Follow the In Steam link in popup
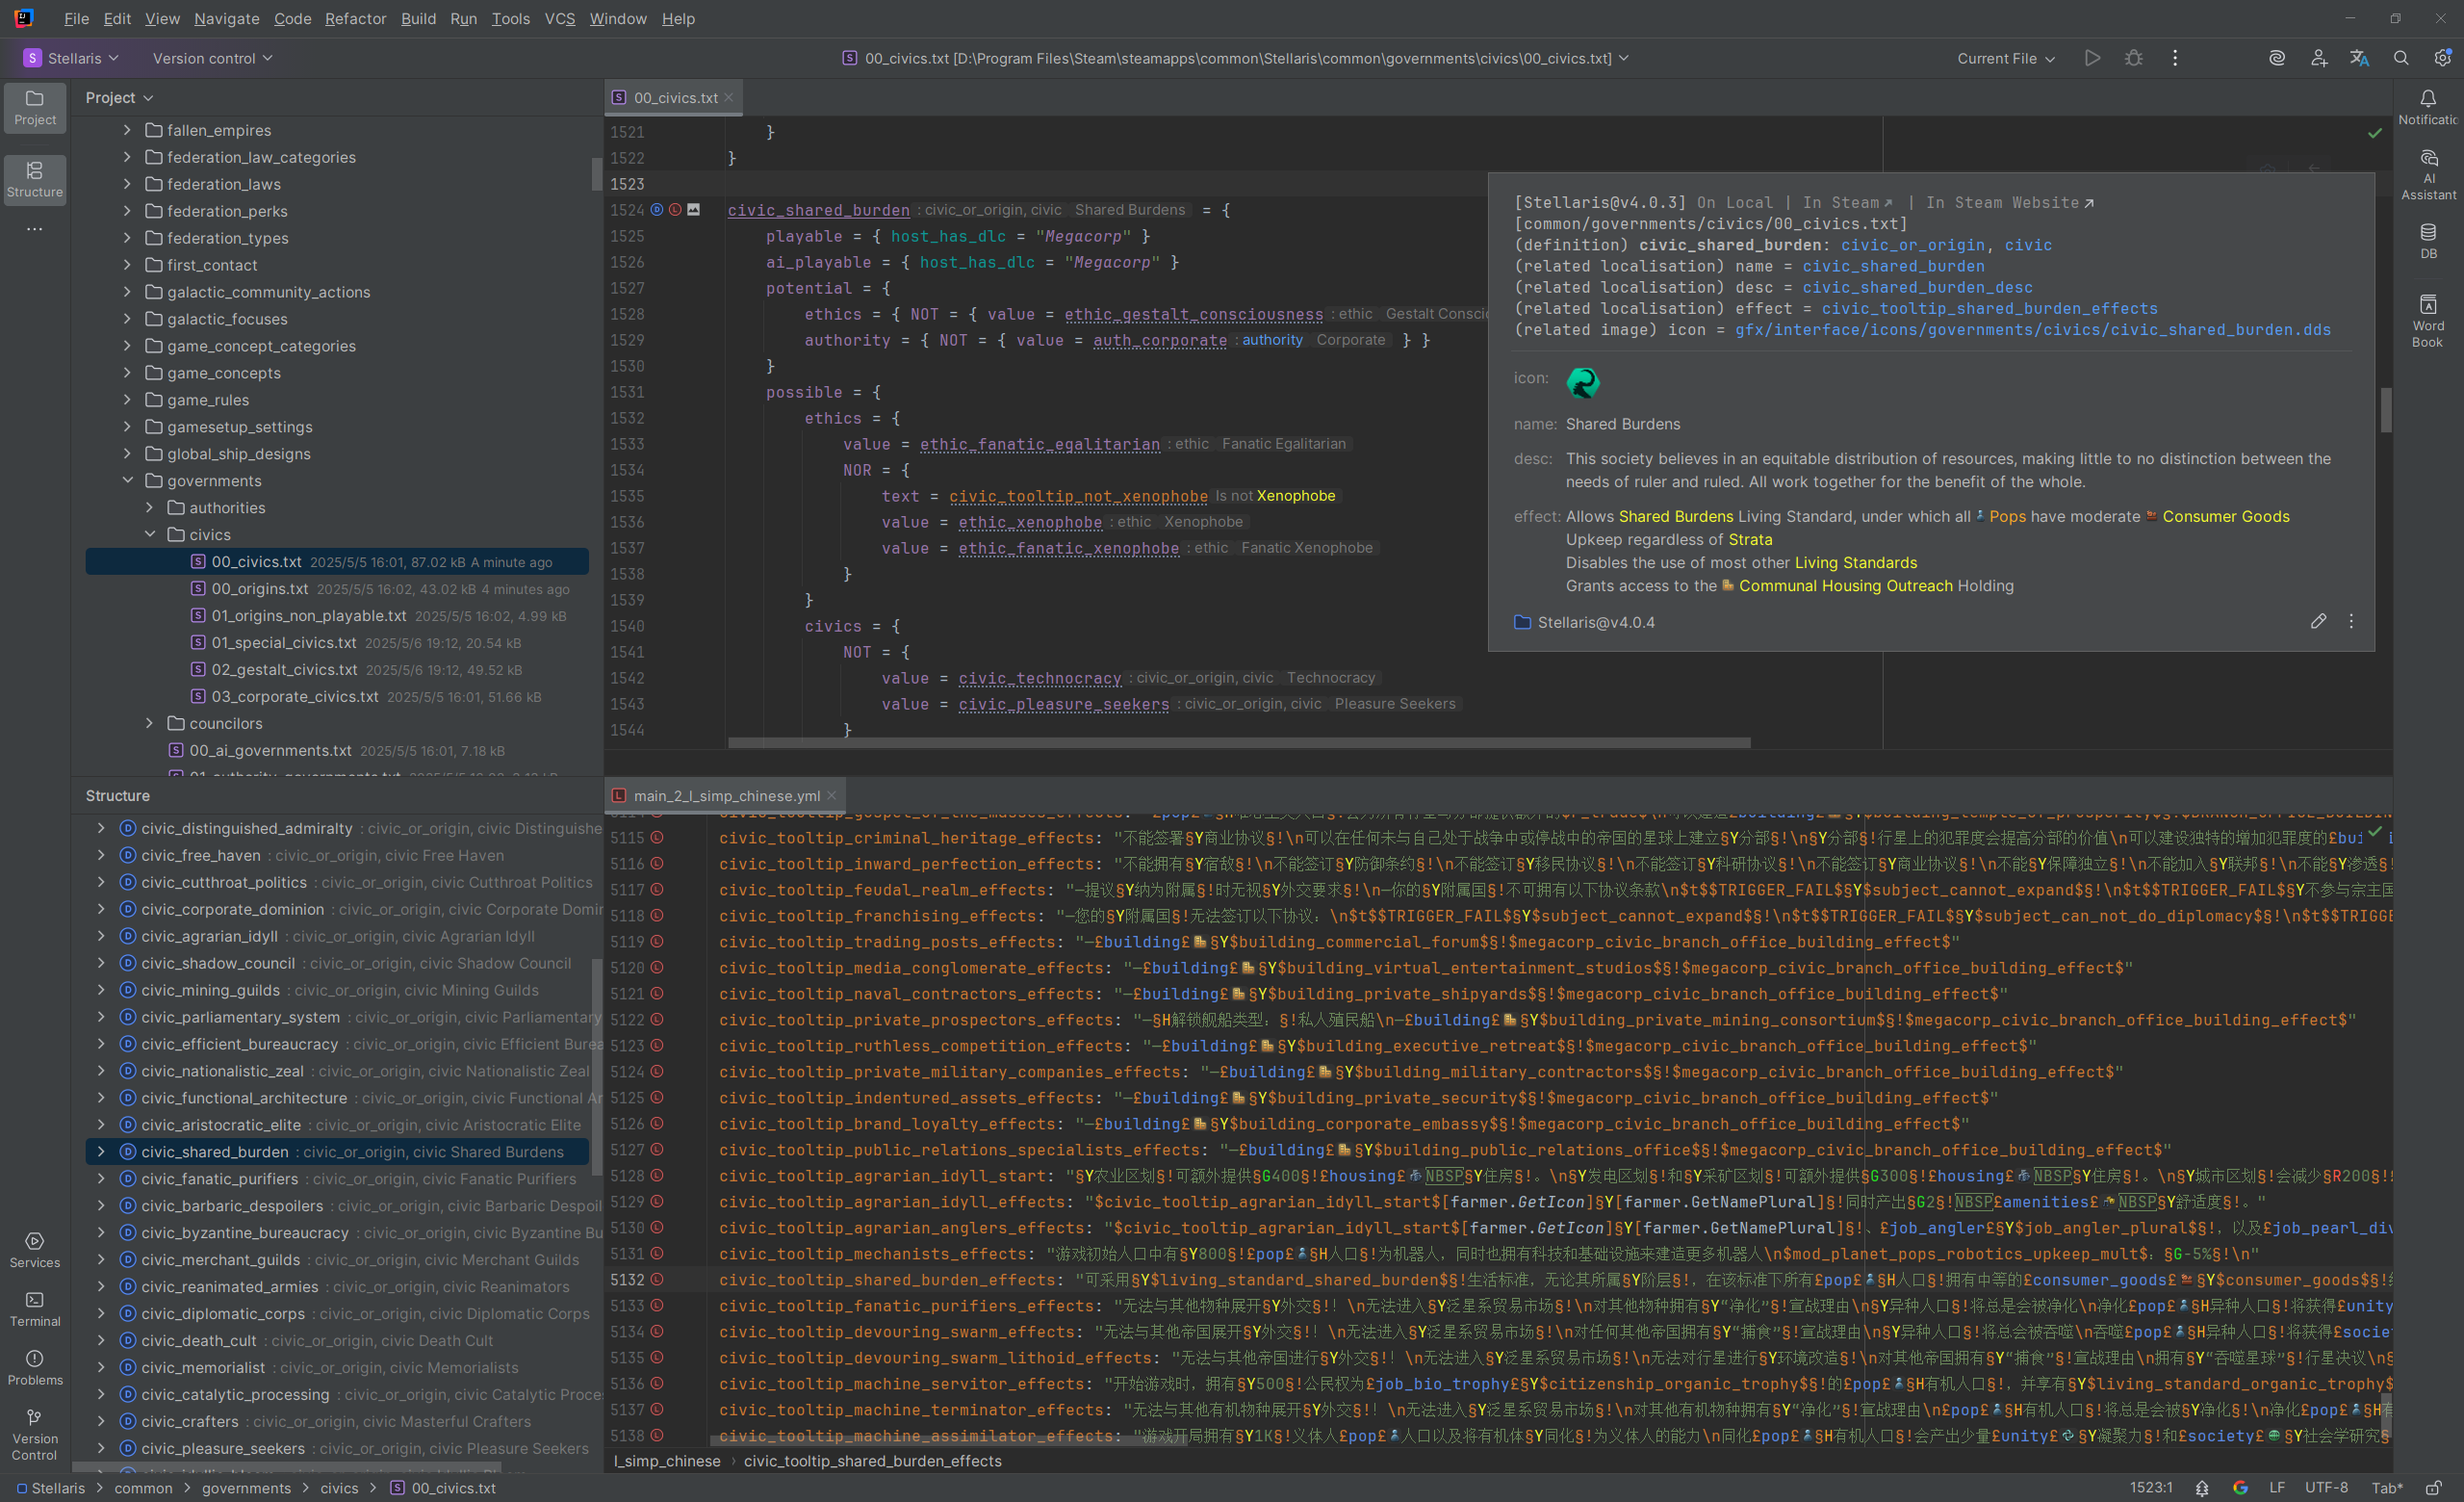 (1847, 202)
